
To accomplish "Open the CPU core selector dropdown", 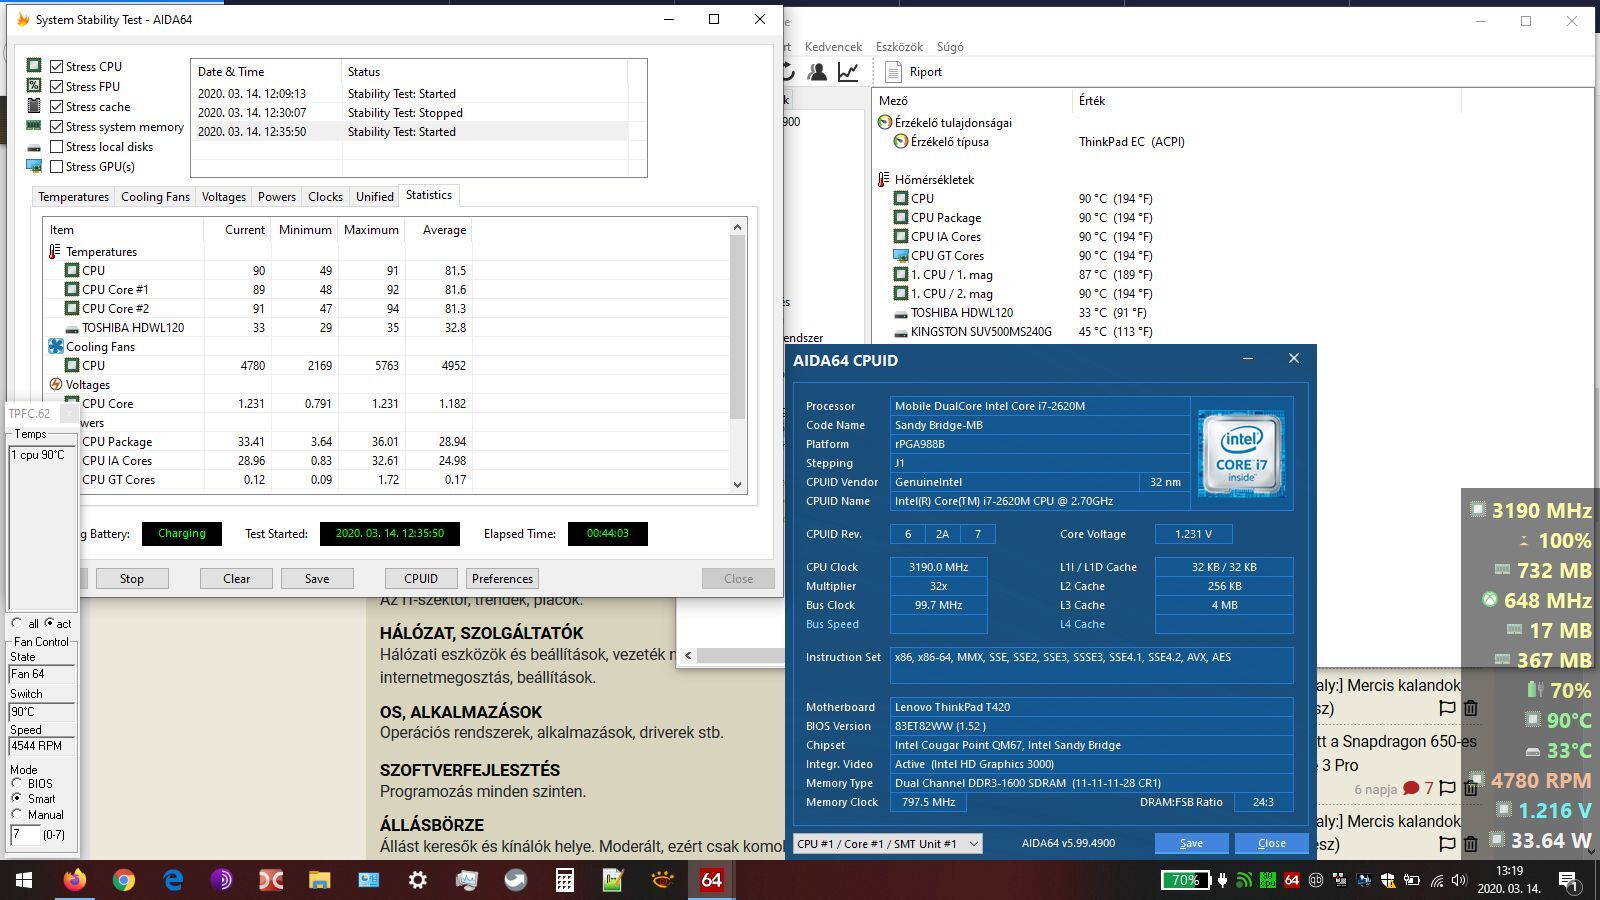I will [887, 843].
